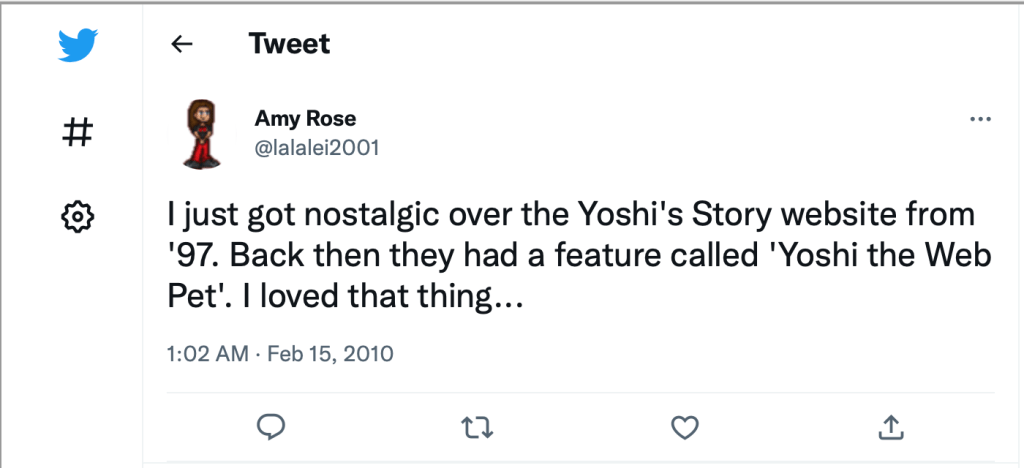Viewport: 1024px width, 468px height.
Task: Open the three-dot More menu on the tweet
Action: click(980, 120)
